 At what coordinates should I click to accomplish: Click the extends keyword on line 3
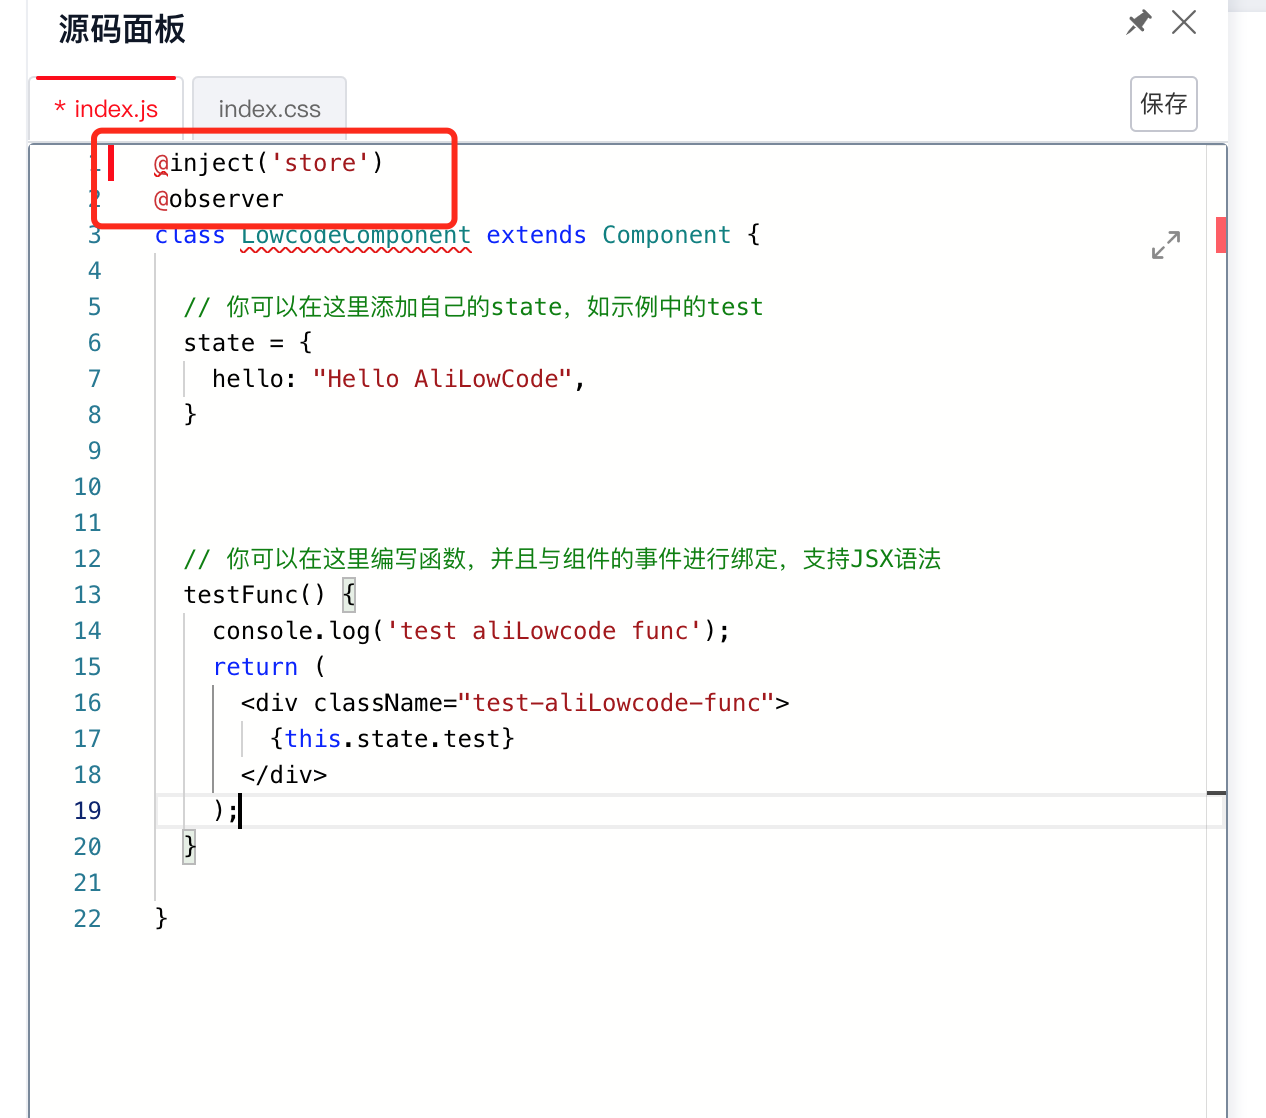(x=536, y=235)
